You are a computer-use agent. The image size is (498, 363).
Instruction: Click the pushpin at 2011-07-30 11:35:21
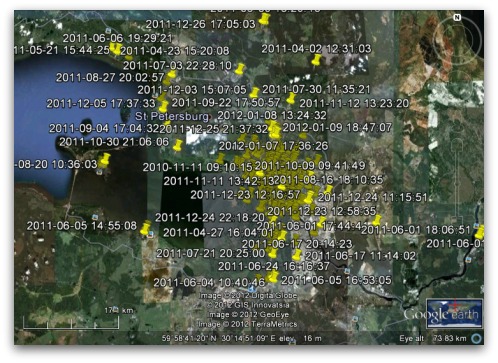click(291, 98)
